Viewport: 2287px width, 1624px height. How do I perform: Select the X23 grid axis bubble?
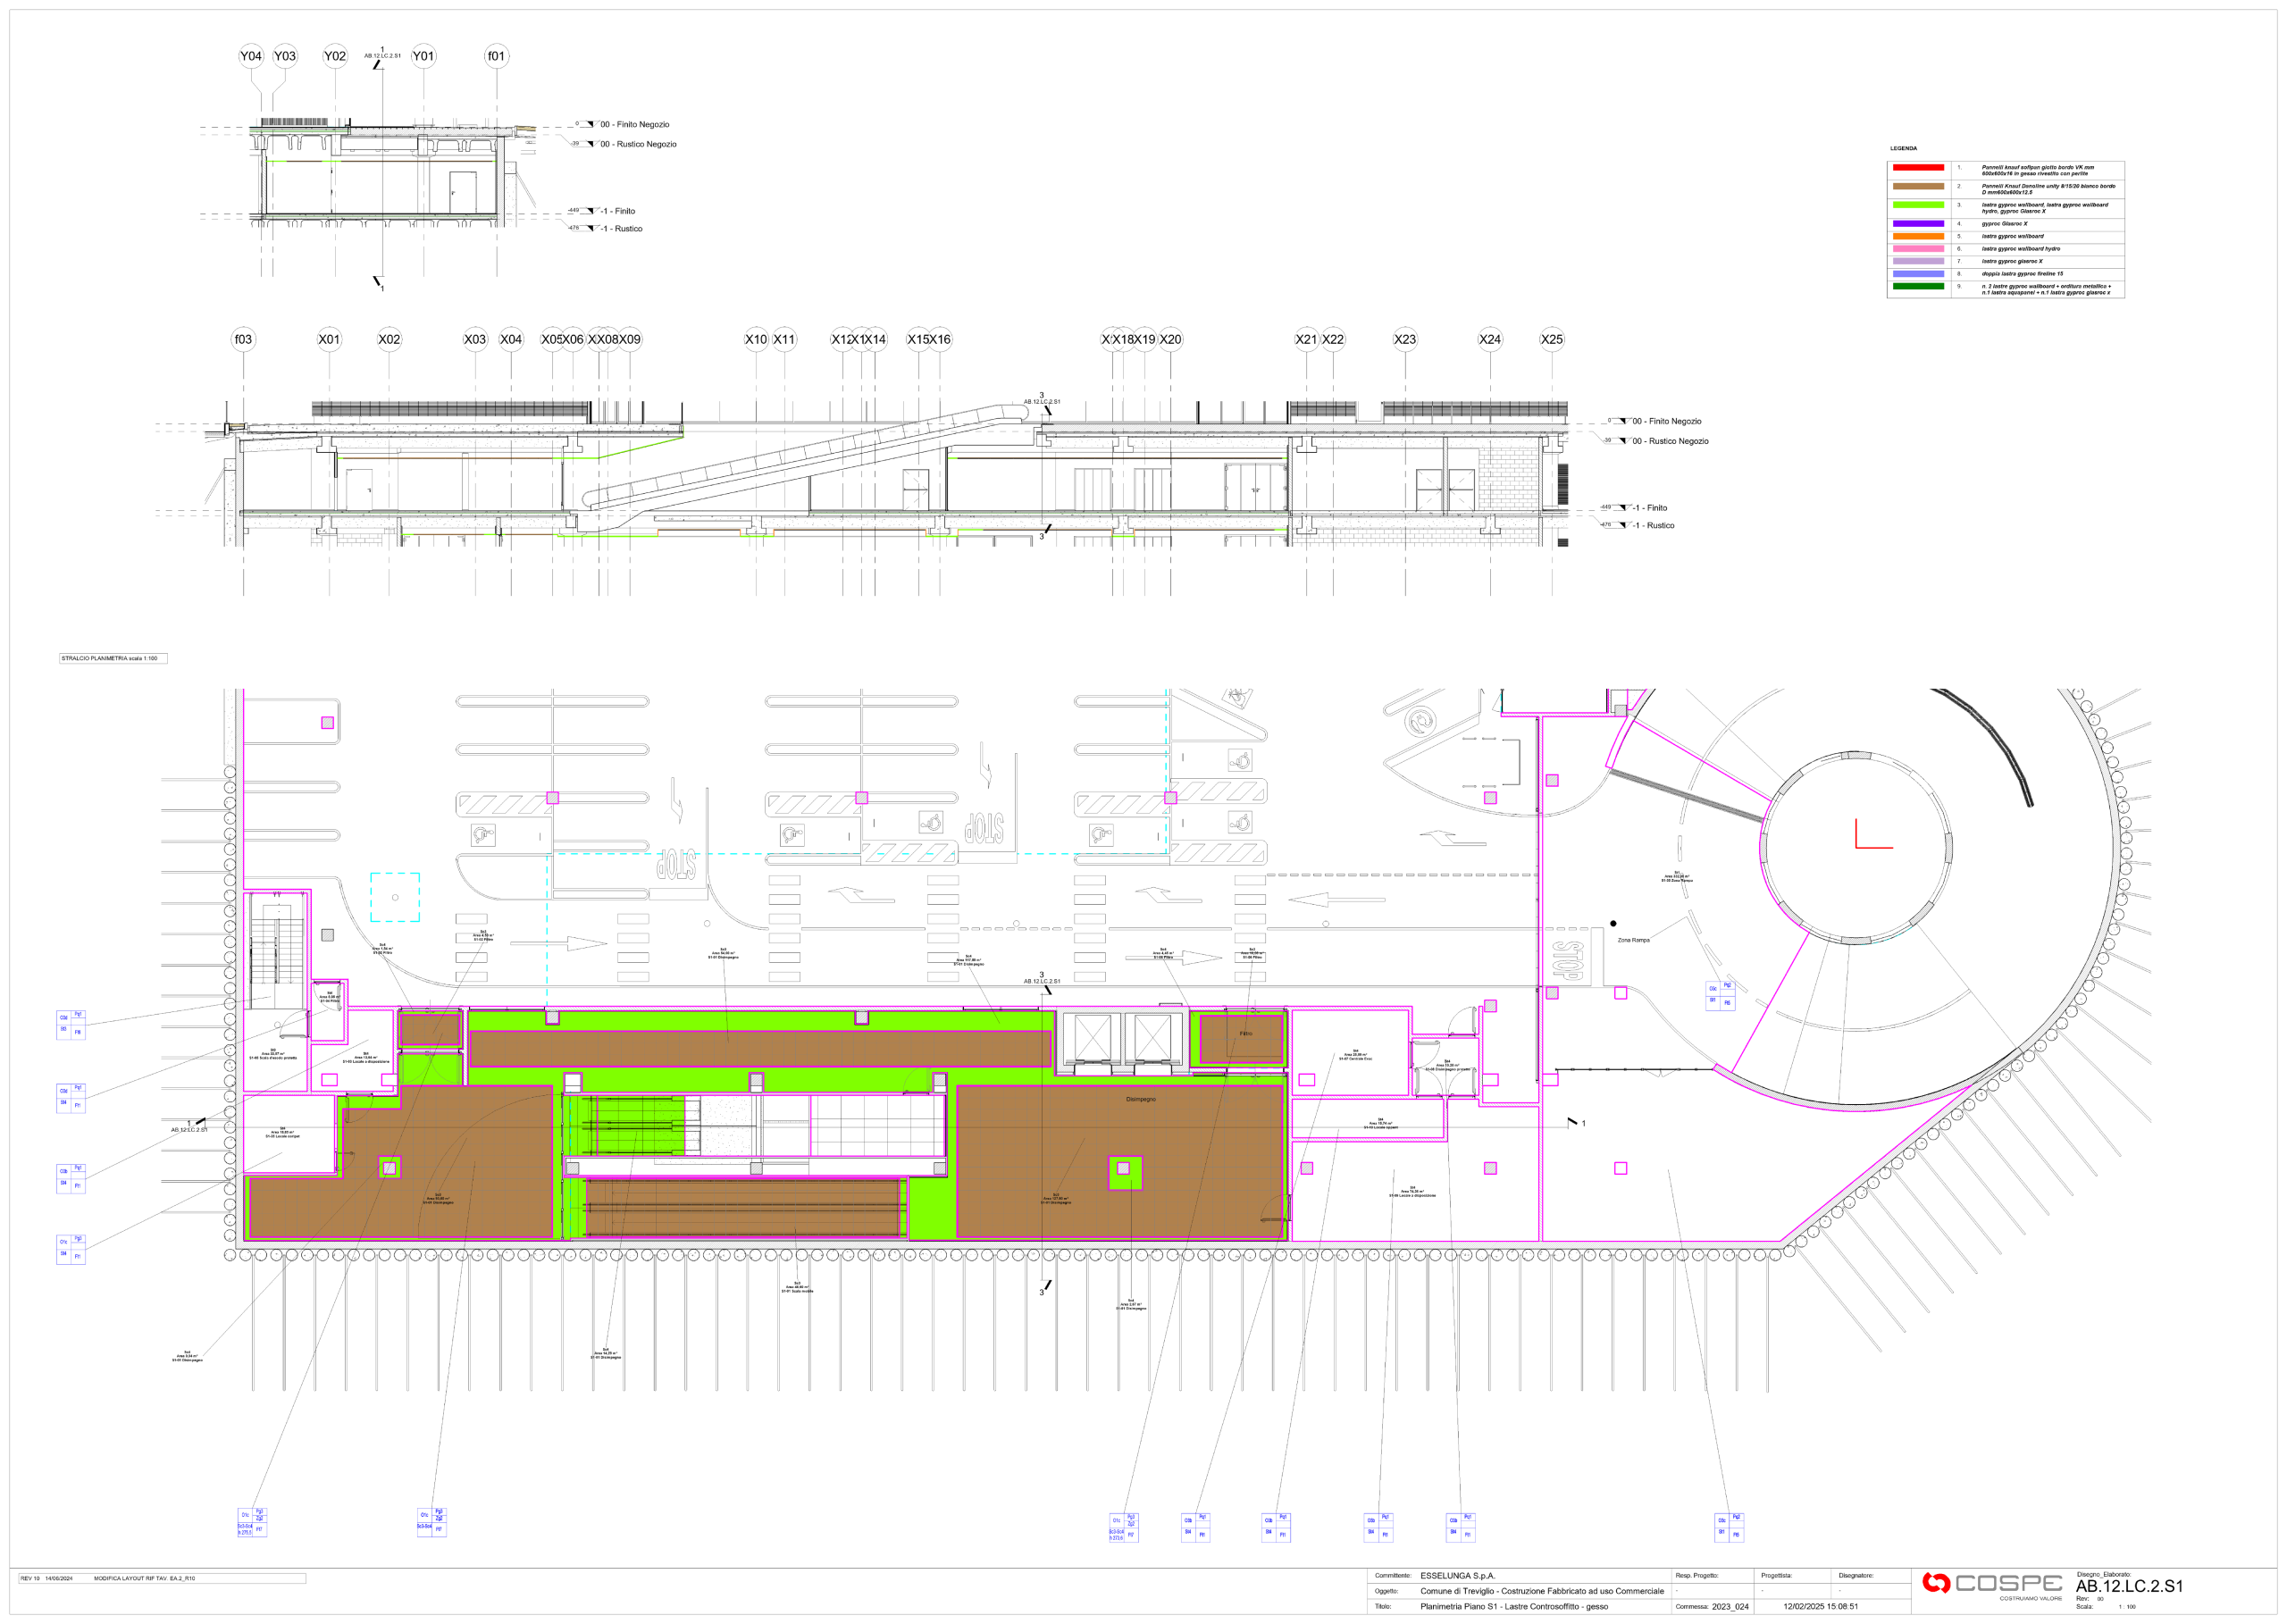[1405, 339]
